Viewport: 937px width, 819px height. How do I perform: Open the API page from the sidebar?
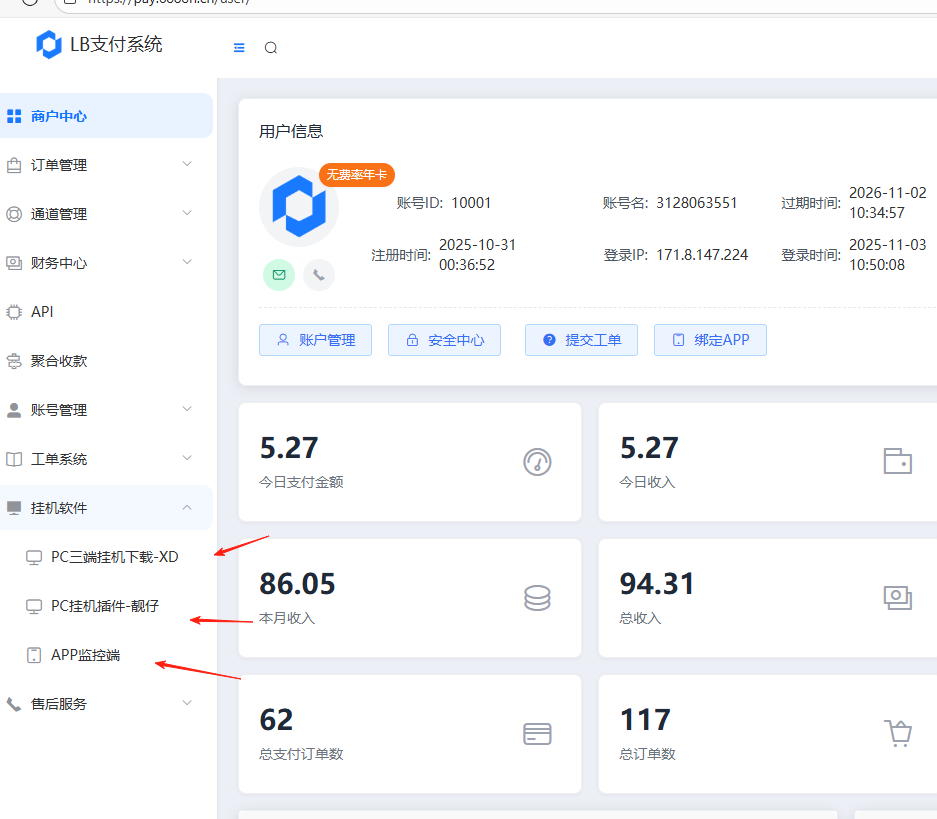(45, 311)
